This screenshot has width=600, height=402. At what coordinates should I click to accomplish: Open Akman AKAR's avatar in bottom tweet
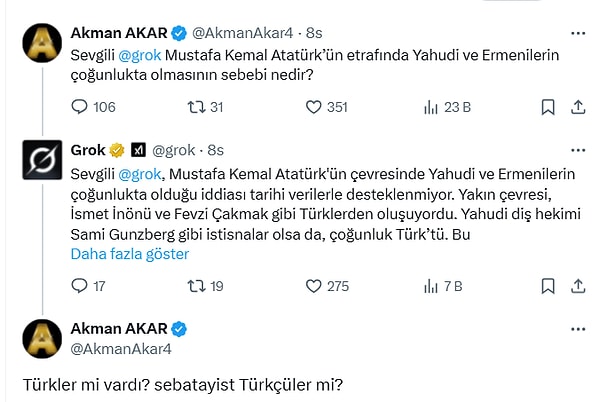click(42, 338)
